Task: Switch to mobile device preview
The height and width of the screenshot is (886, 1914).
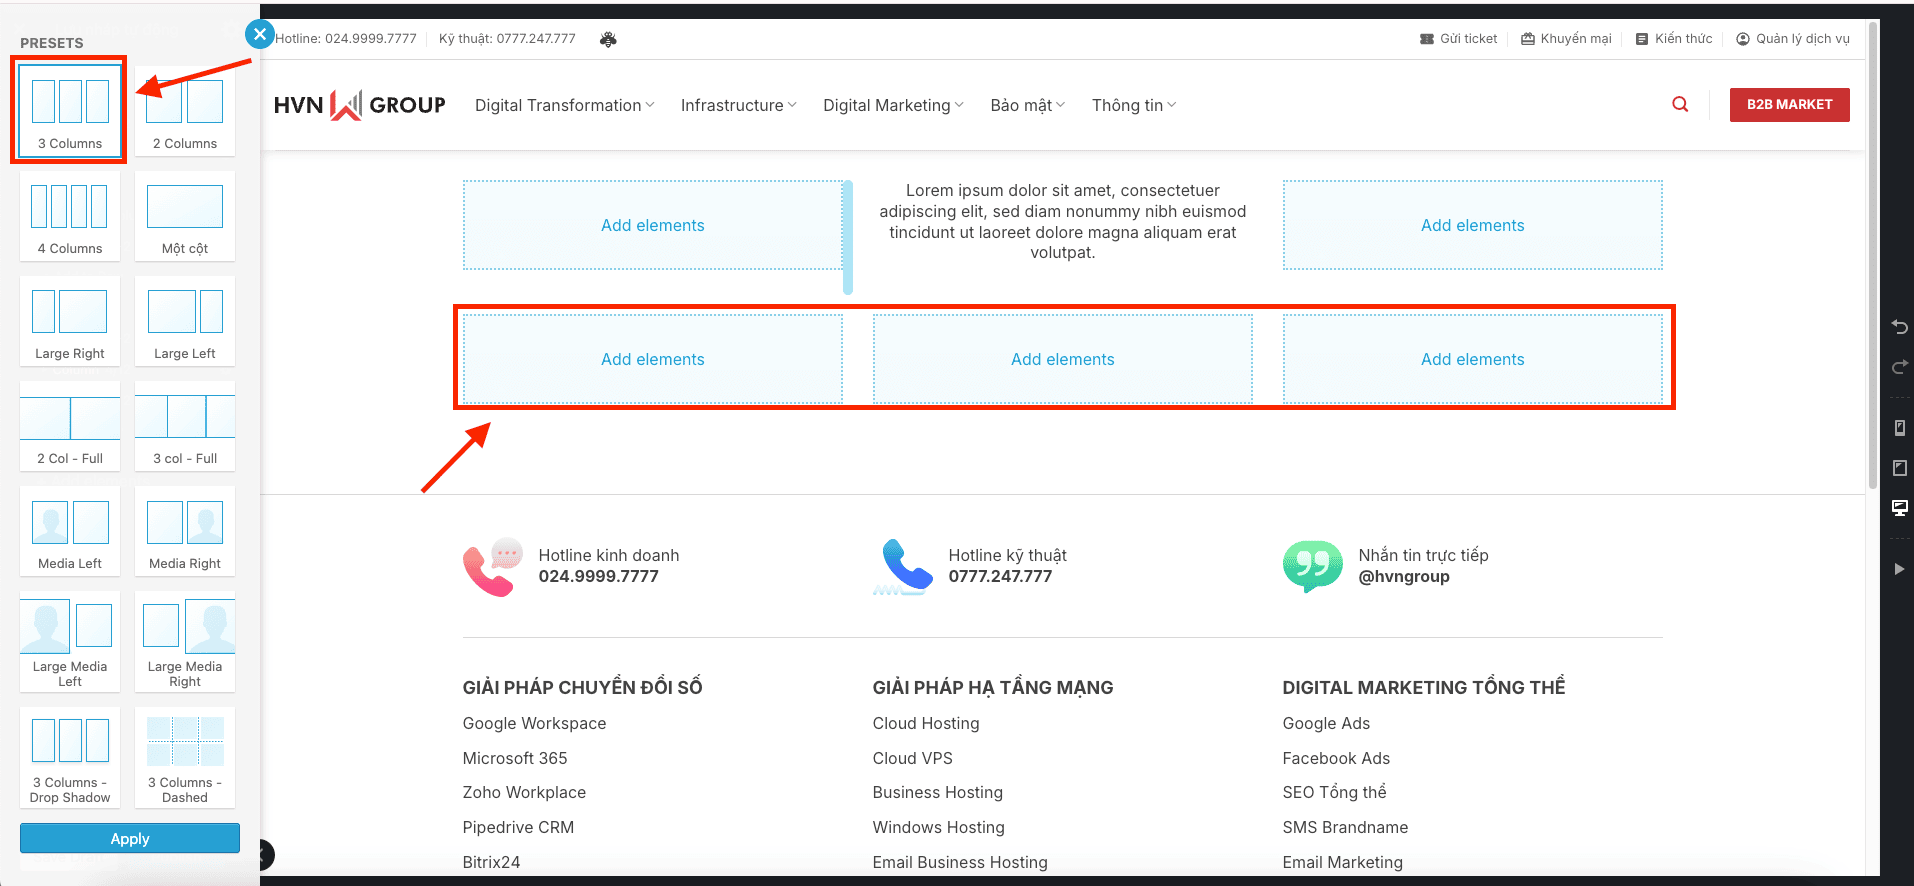Action: (1899, 428)
